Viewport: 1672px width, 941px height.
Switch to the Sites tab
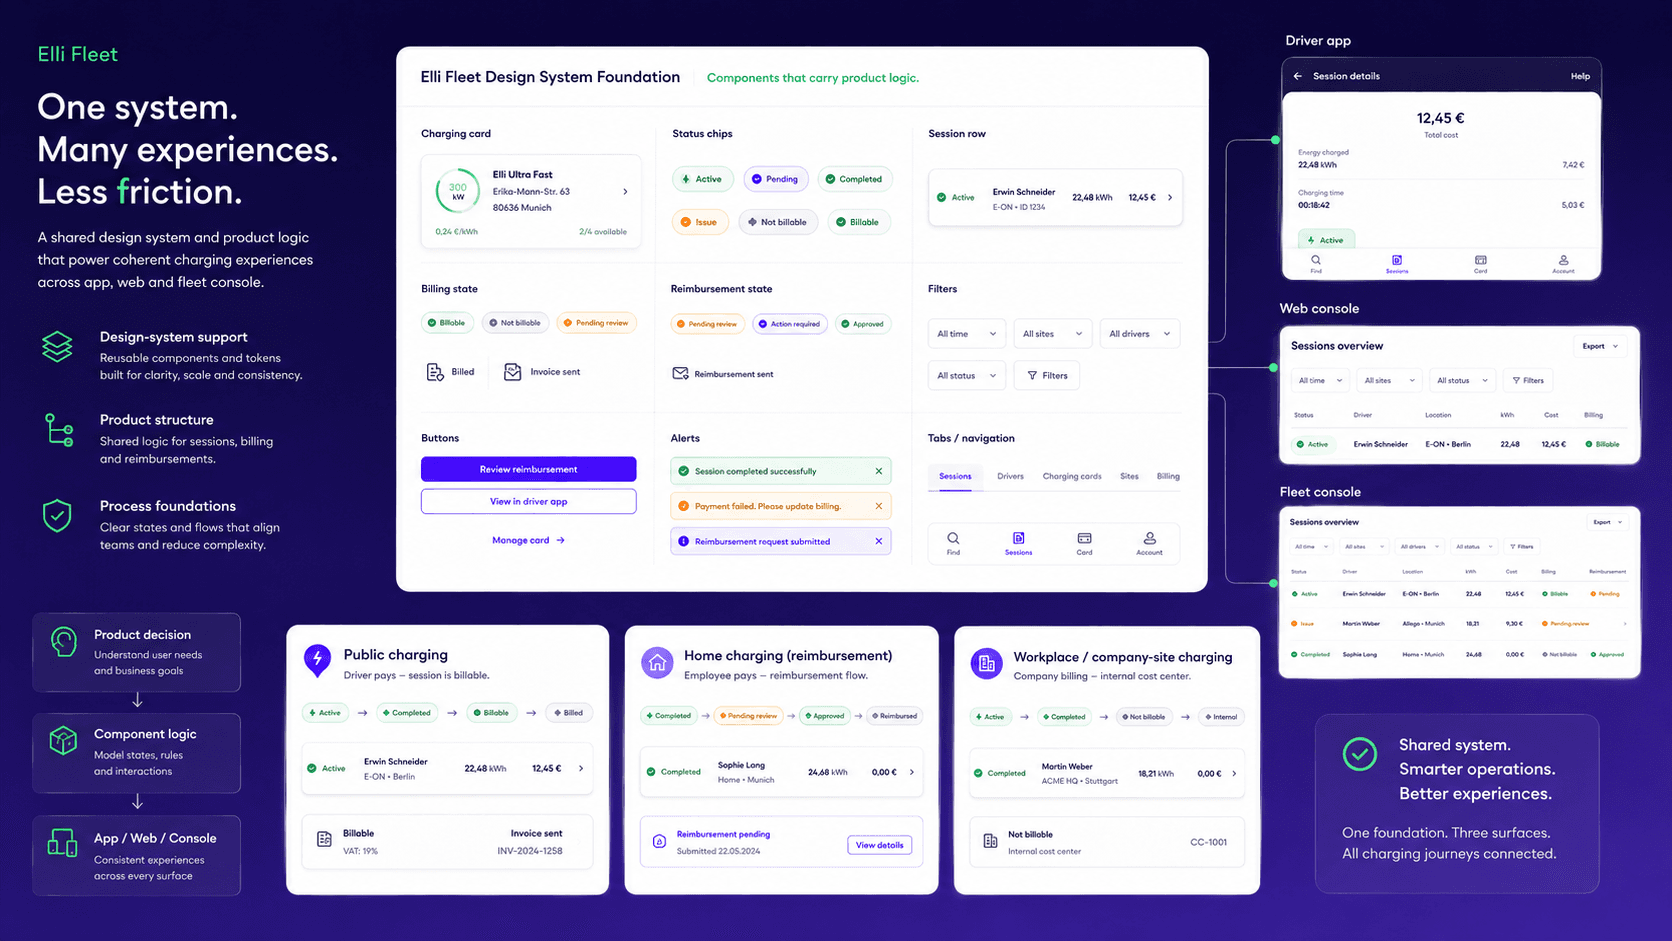coord(1129,476)
